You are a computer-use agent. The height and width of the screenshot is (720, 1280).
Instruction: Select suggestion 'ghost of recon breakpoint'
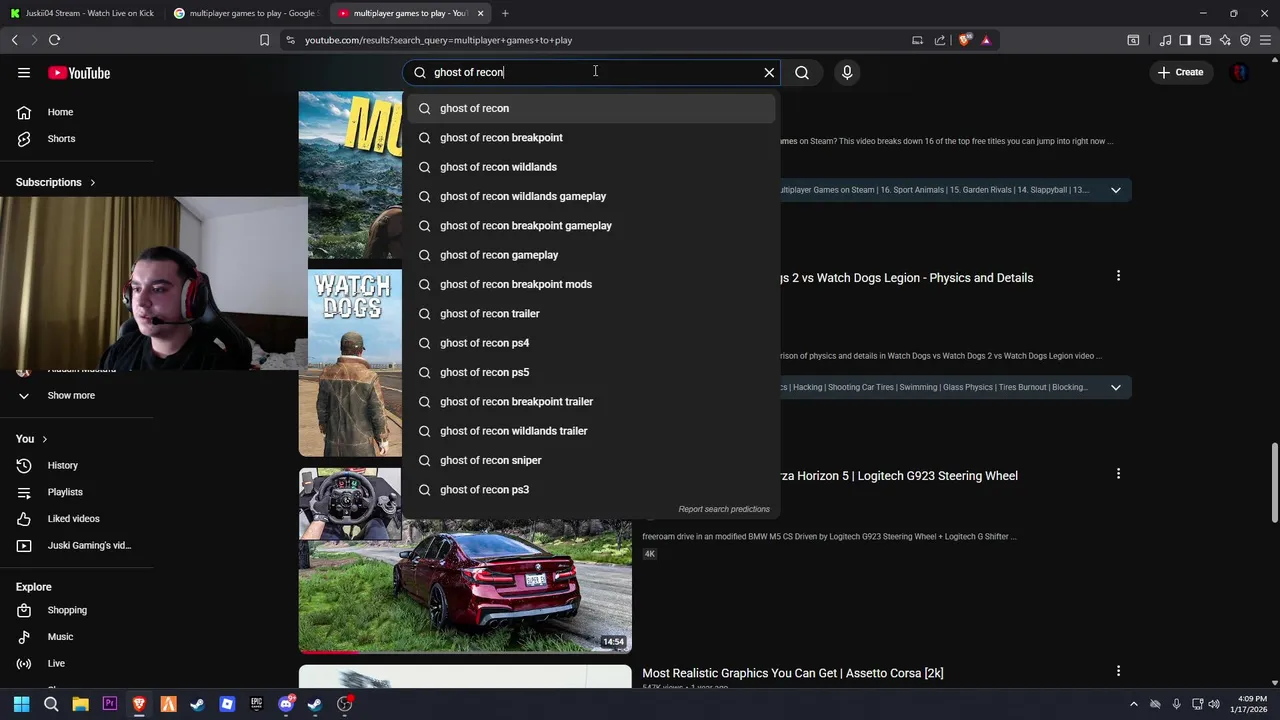(590, 138)
